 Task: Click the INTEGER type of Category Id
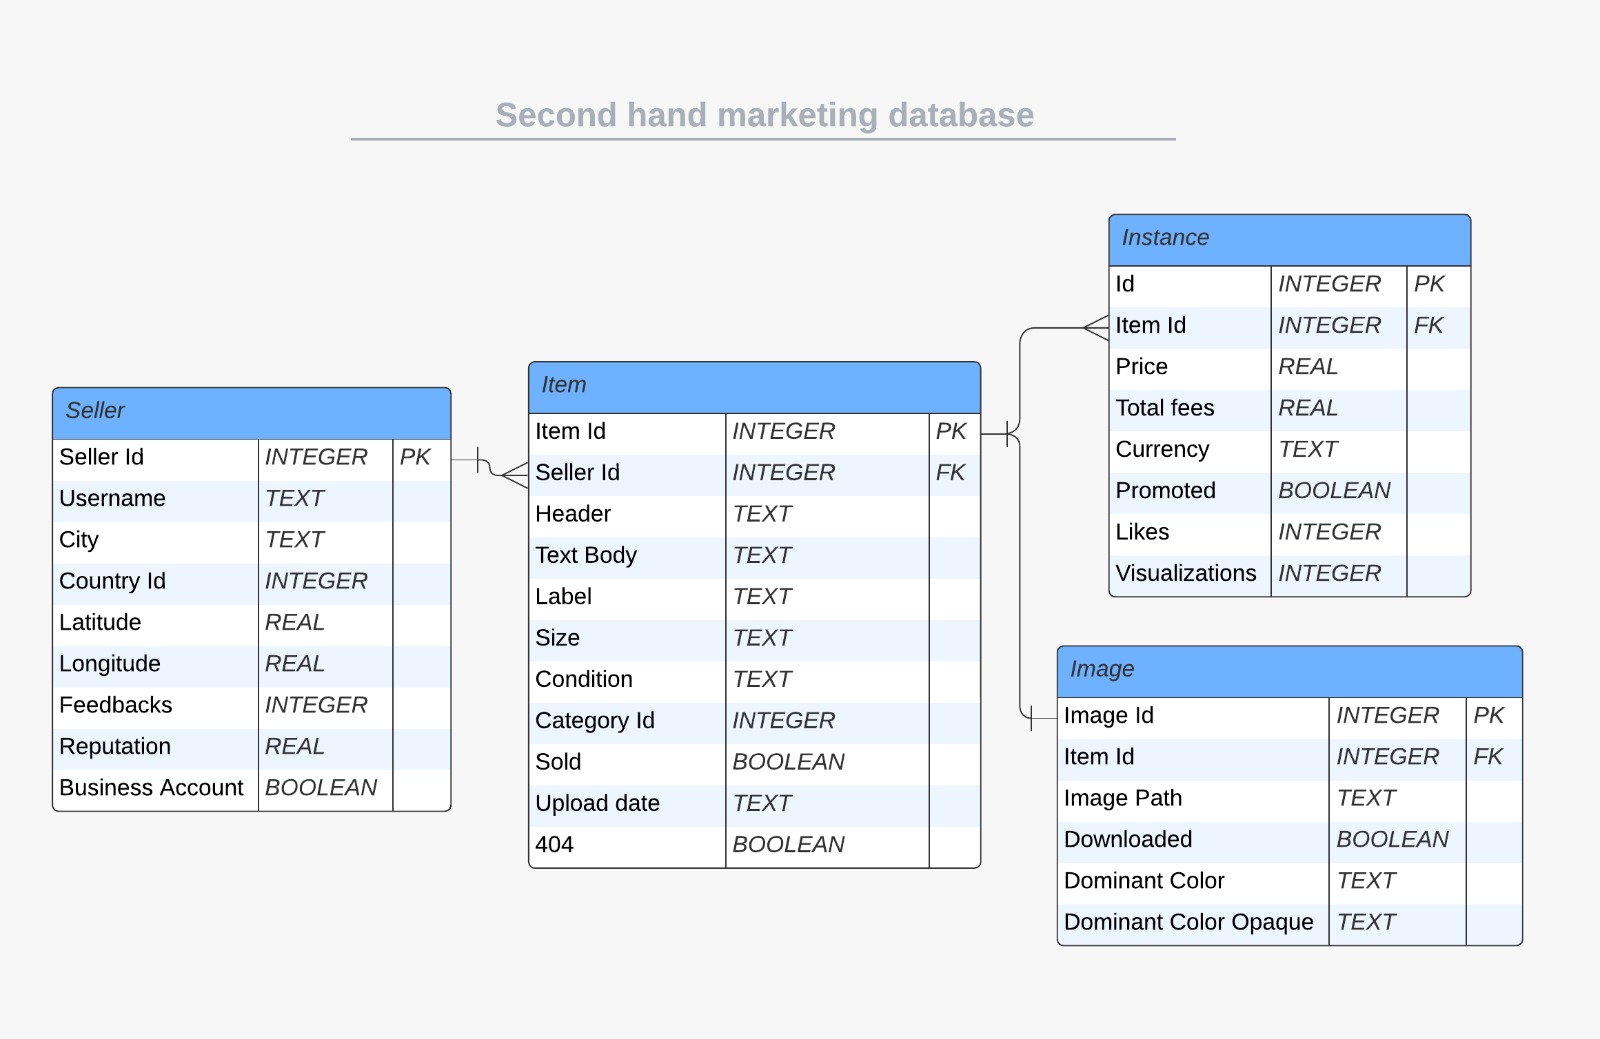click(x=783, y=720)
